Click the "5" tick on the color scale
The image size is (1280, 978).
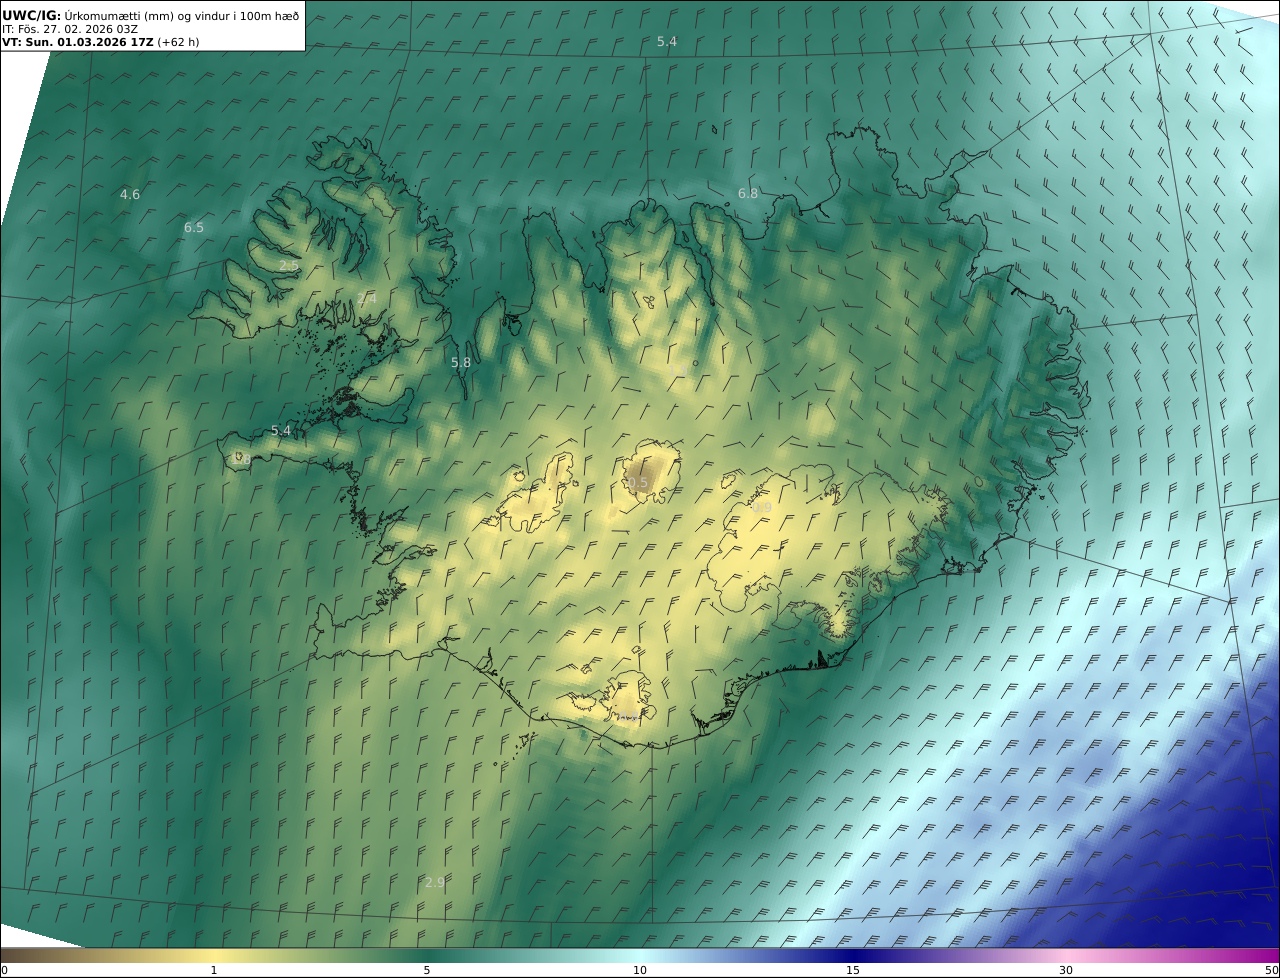click(x=427, y=970)
